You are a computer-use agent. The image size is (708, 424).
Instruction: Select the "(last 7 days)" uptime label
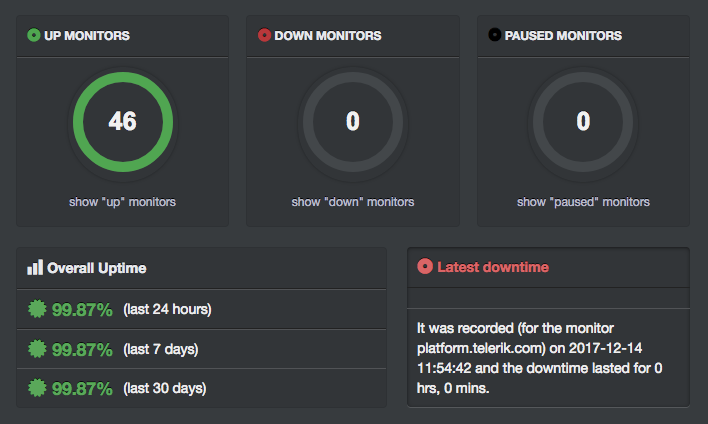point(160,349)
